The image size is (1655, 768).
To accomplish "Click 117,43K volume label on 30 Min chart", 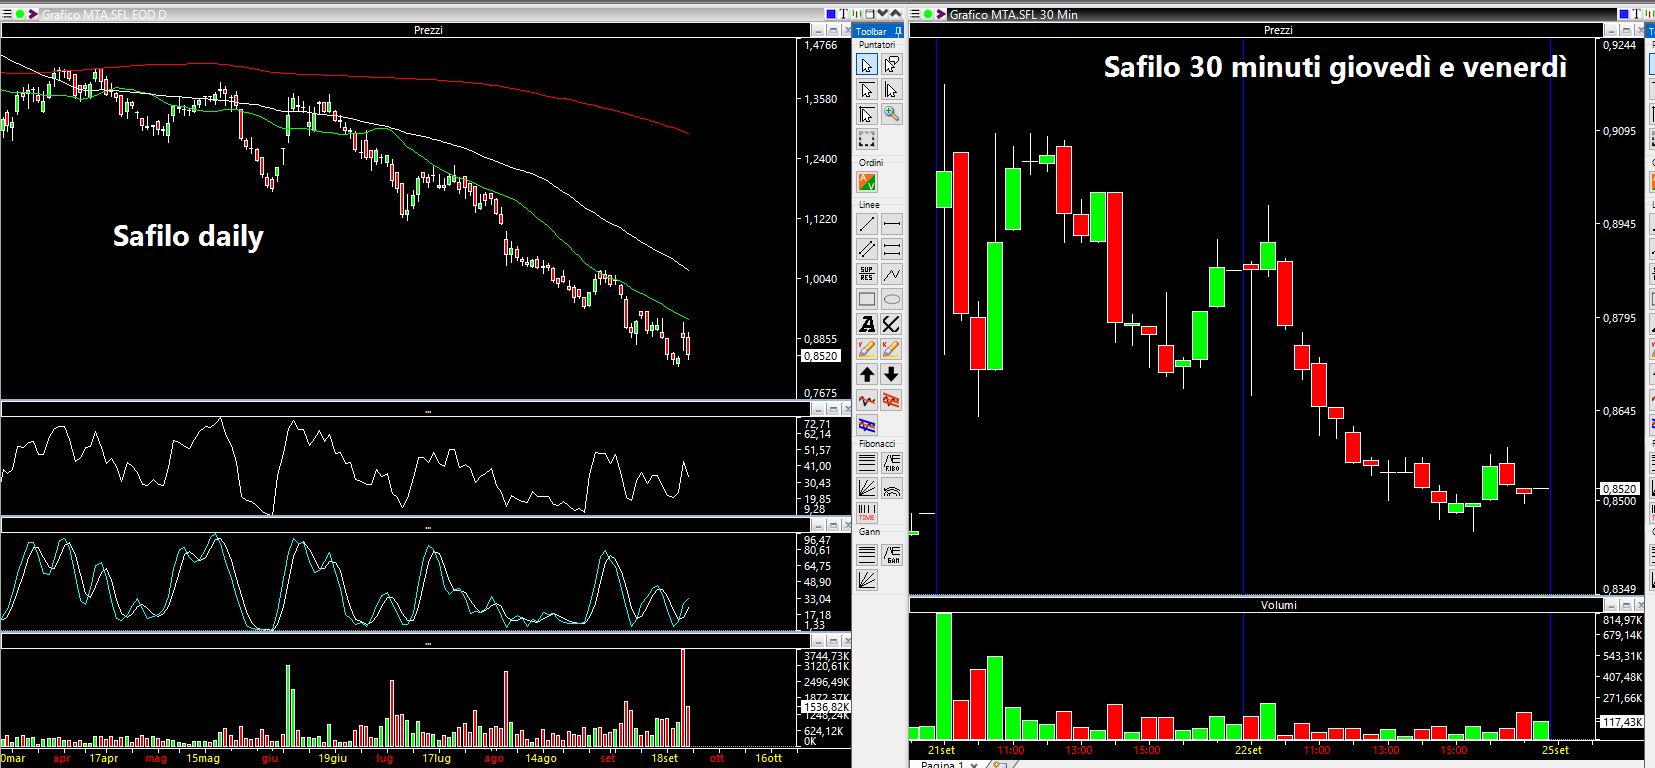I will pos(1622,721).
